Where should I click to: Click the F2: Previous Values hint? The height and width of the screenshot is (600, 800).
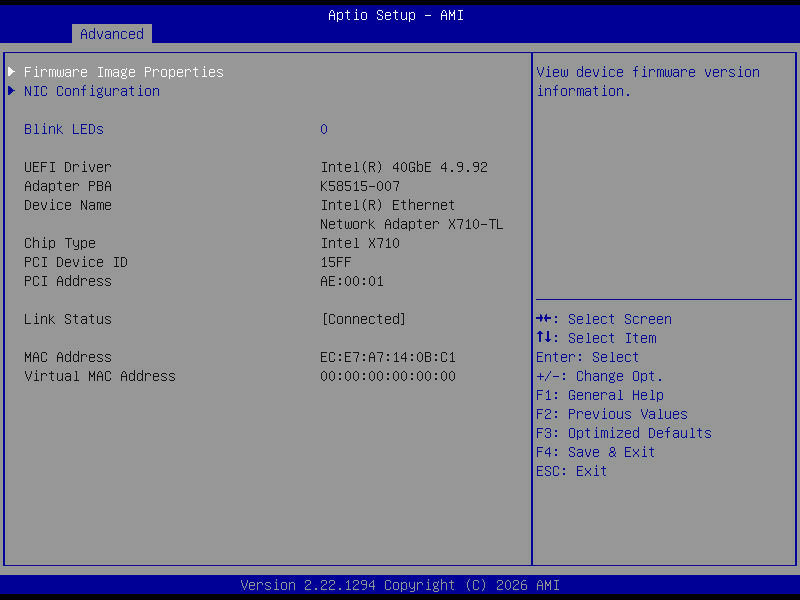pyautogui.click(x=612, y=414)
